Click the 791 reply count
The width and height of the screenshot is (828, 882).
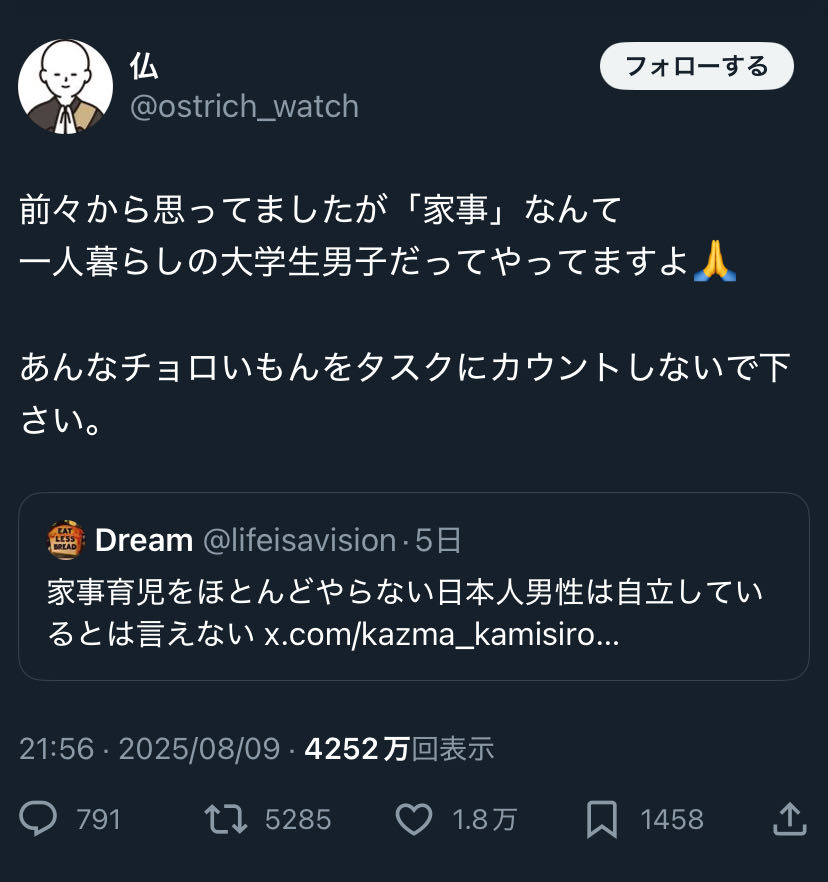98,820
